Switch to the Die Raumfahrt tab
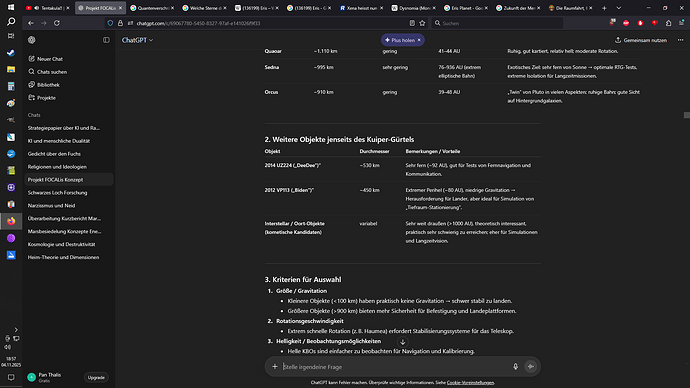This screenshot has width=690, height=388. coord(570,8)
